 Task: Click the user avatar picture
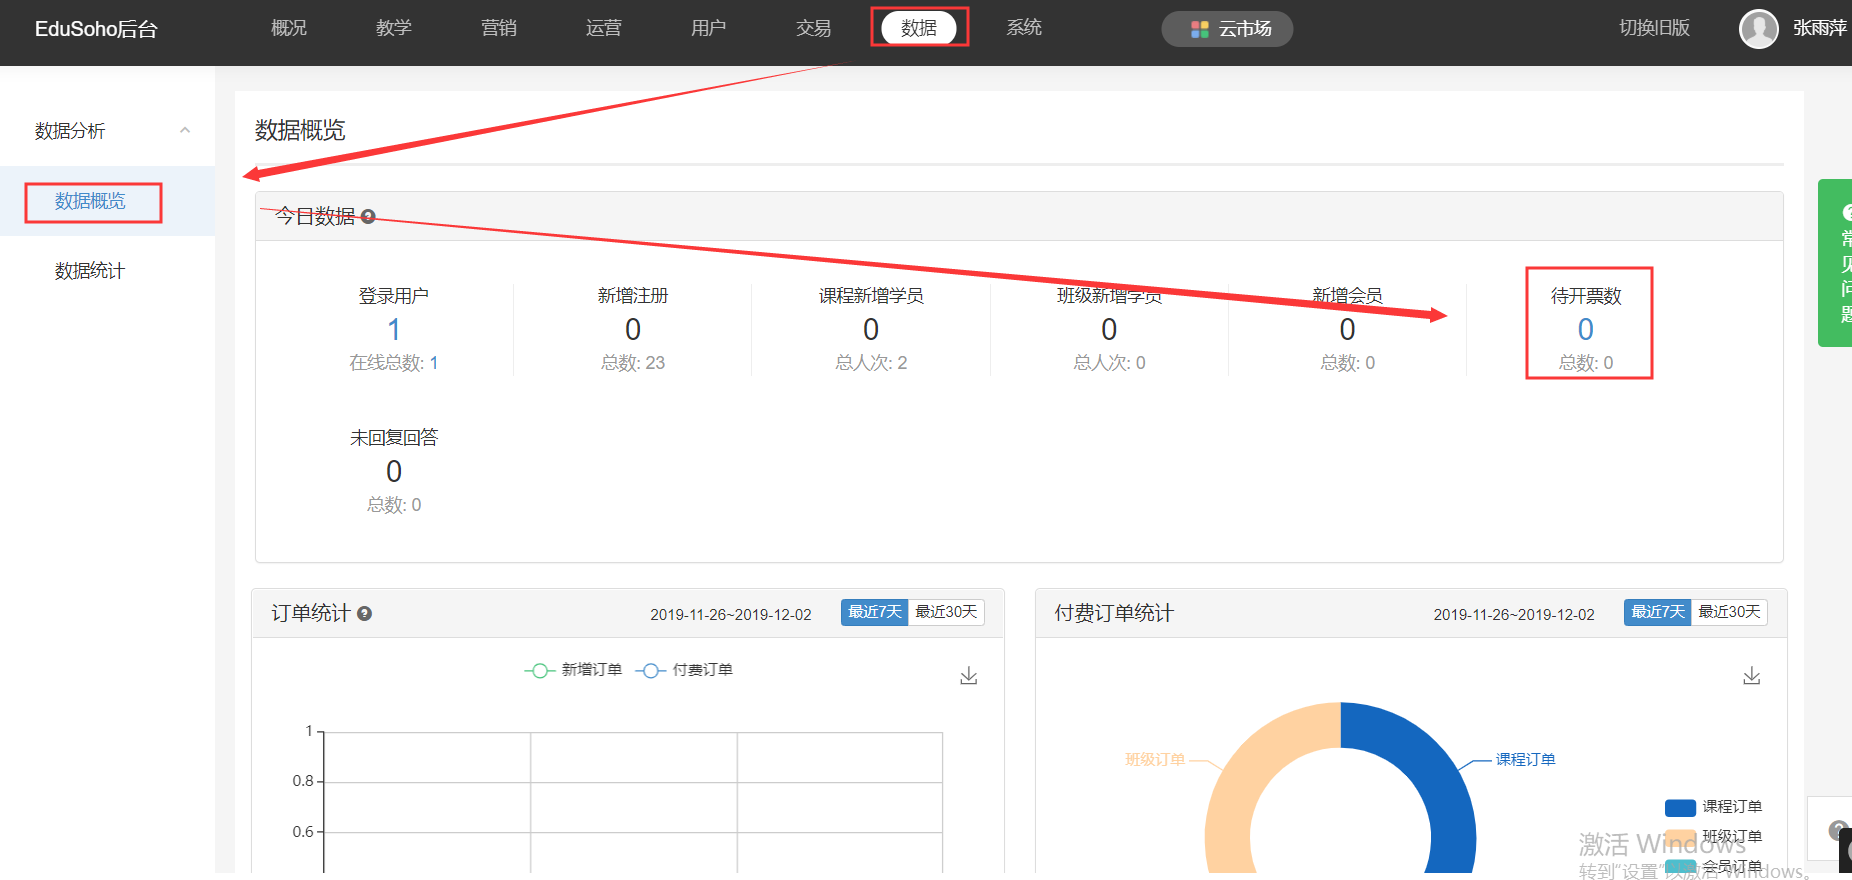point(1758,29)
